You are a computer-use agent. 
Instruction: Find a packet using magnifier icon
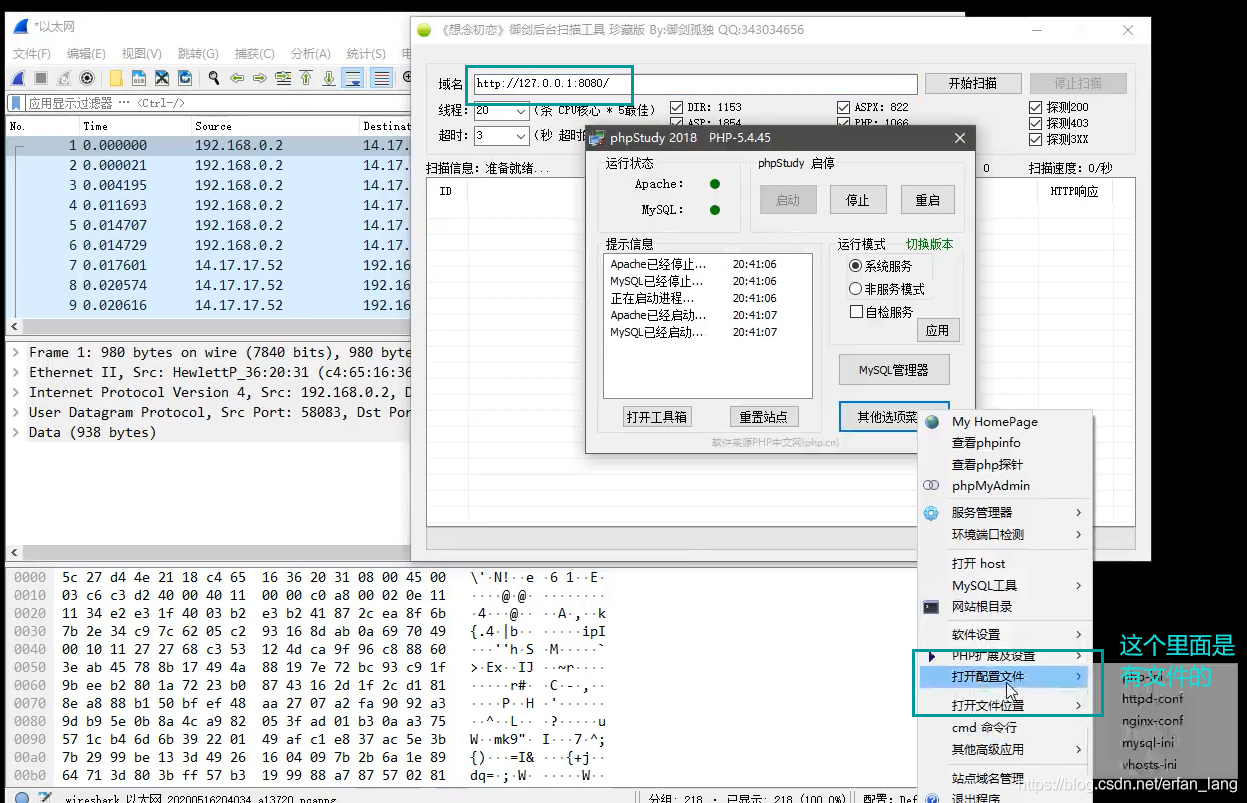pos(214,77)
